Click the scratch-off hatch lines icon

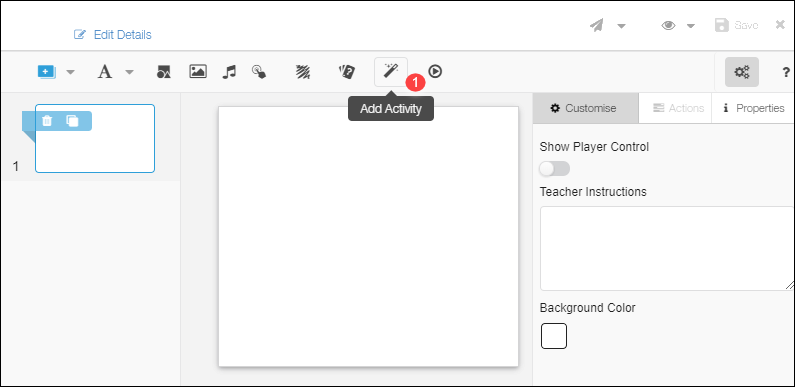303,72
